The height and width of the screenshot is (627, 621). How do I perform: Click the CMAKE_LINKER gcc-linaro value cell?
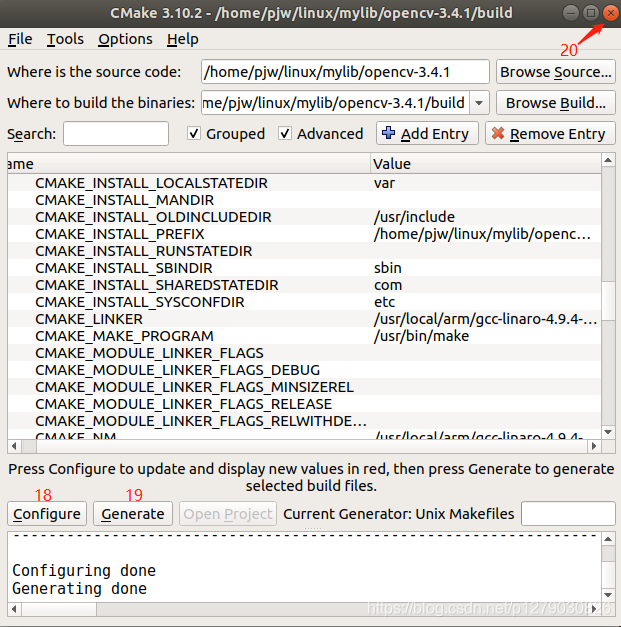tap(485, 319)
